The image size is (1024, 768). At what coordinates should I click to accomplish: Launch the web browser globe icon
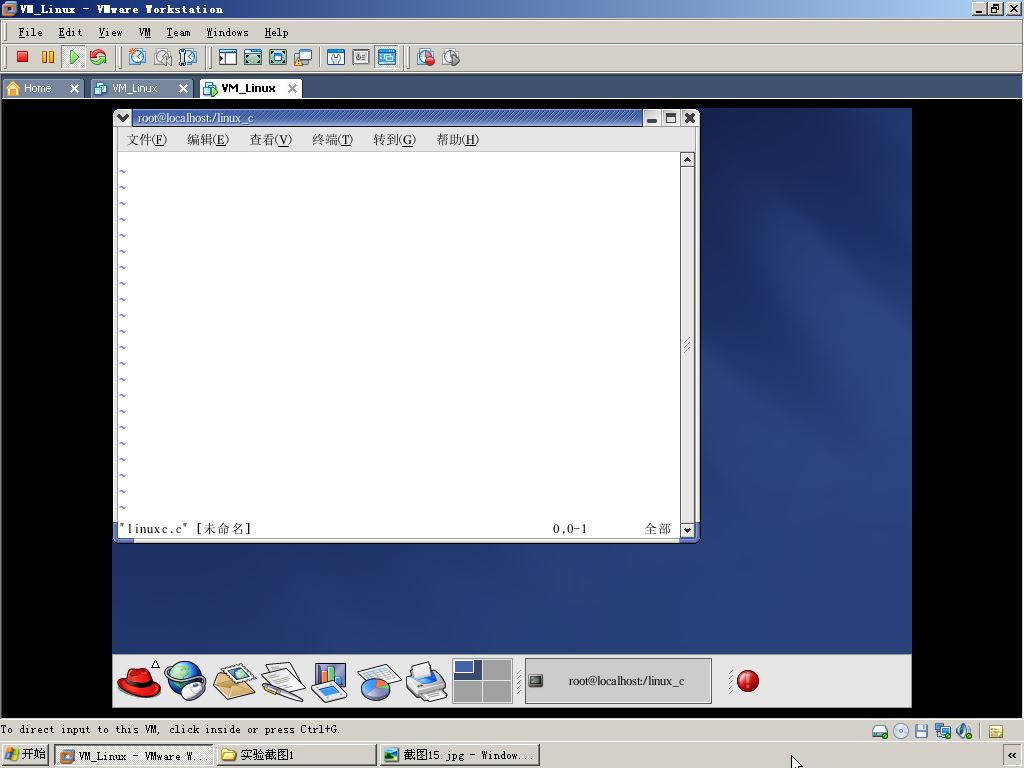(185, 680)
